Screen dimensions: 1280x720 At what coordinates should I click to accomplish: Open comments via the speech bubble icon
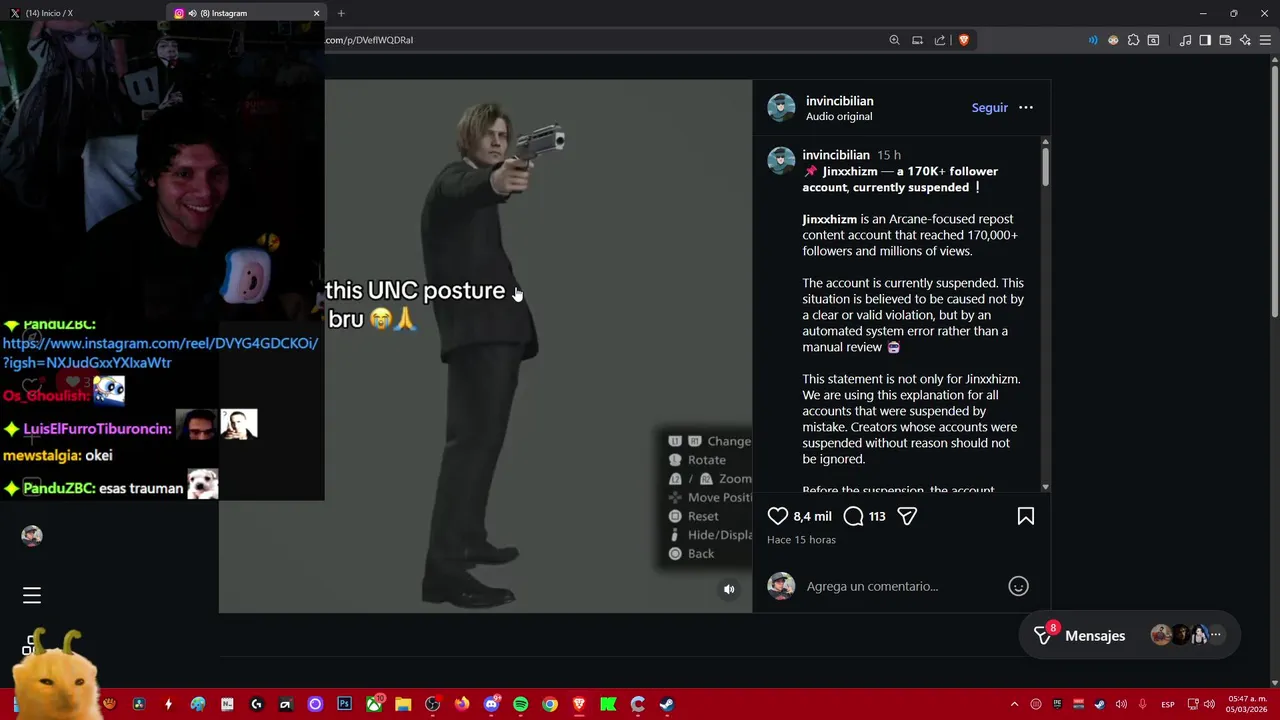coord(853,516)
